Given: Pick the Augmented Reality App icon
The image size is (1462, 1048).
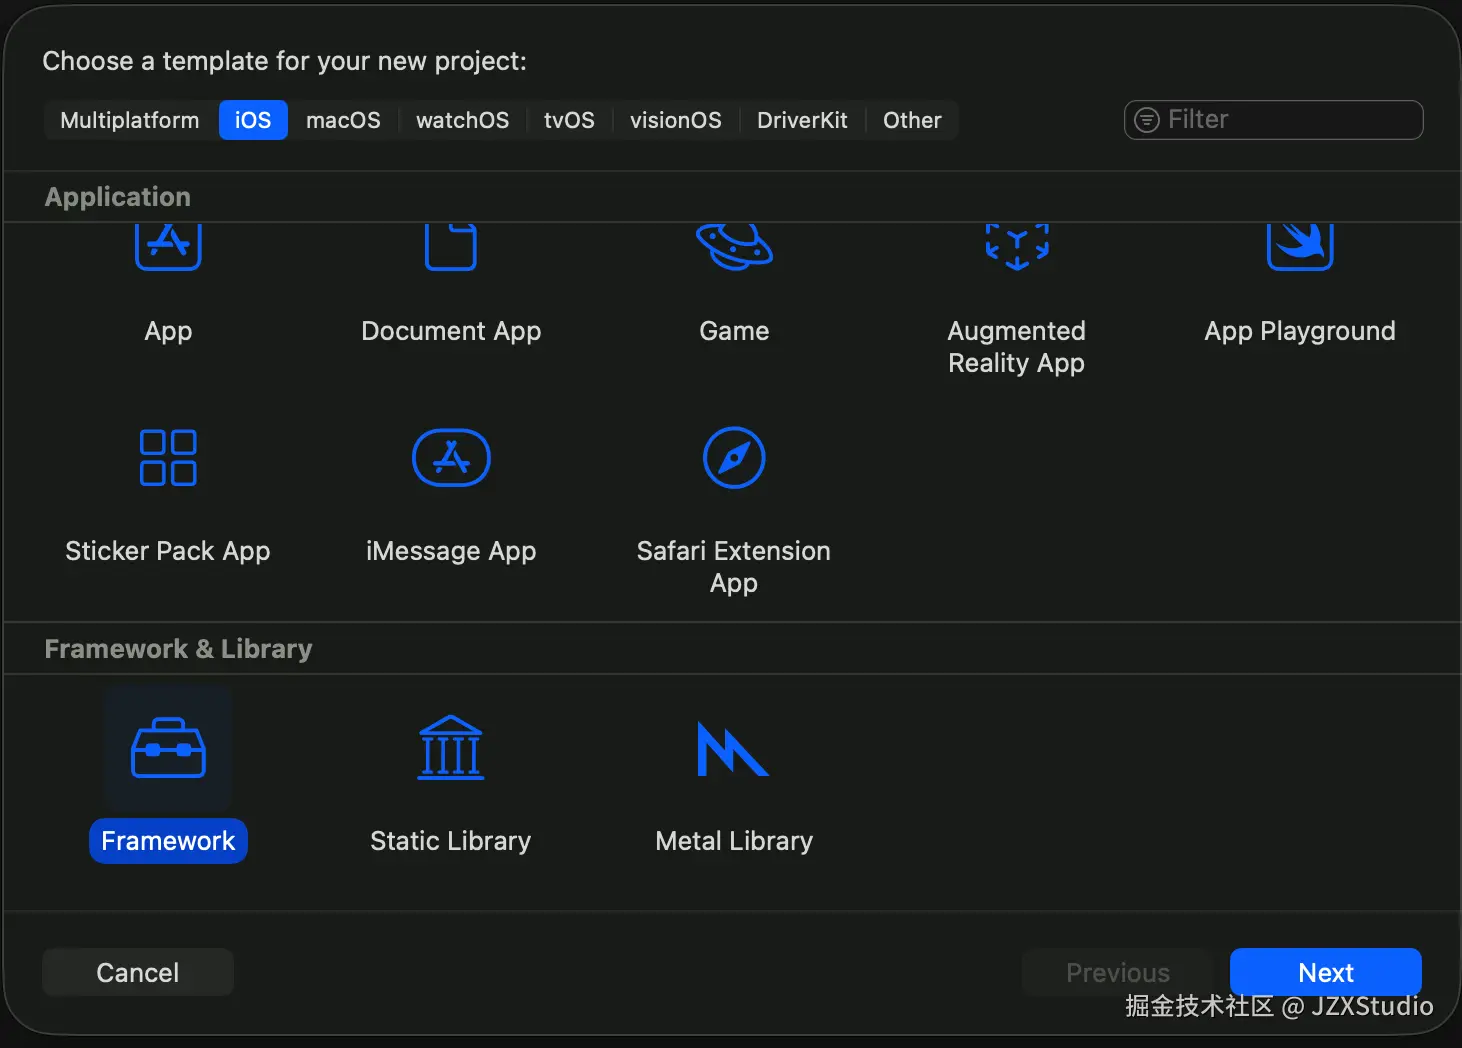Looking at the screenshot, I should point(1017,247).
